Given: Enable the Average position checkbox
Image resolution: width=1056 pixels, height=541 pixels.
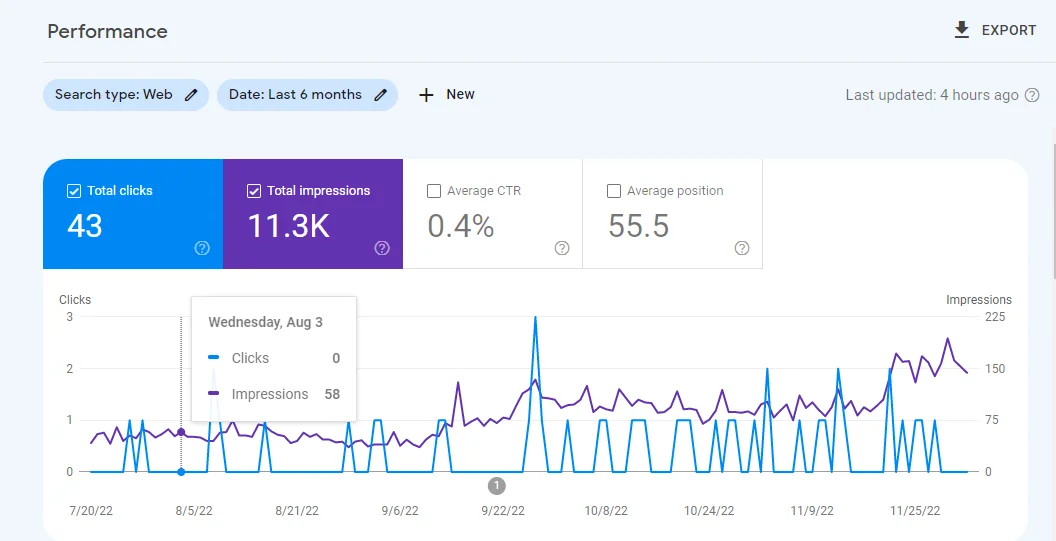Looking at the screenshot, I should [x=614, y=191].
